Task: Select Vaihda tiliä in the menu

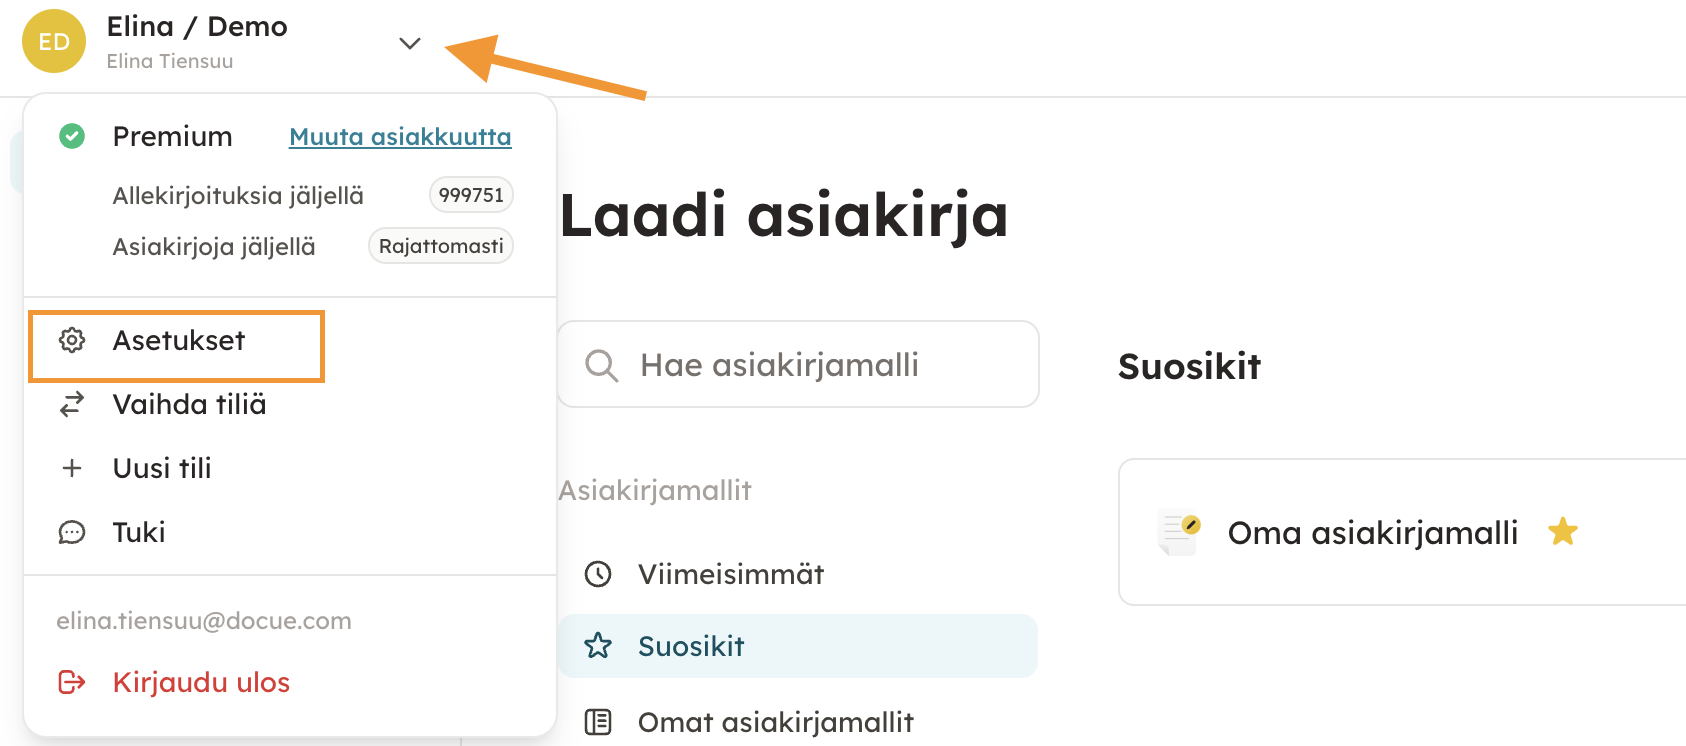Action: (189, 405)
